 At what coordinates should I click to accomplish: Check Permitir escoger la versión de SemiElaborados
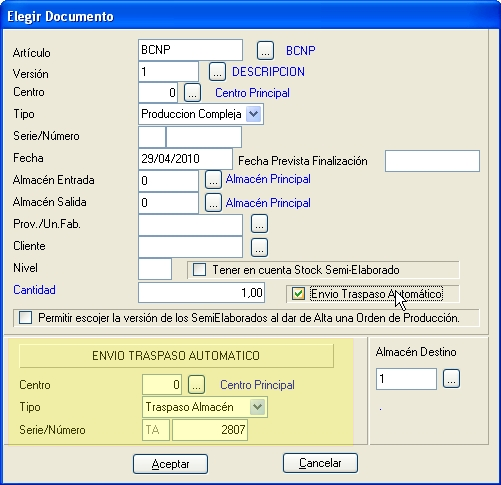[x=26, y=318]
